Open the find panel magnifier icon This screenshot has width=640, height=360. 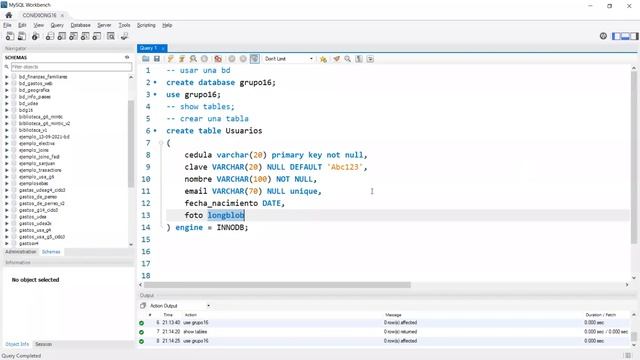click(x=348, y=59)
